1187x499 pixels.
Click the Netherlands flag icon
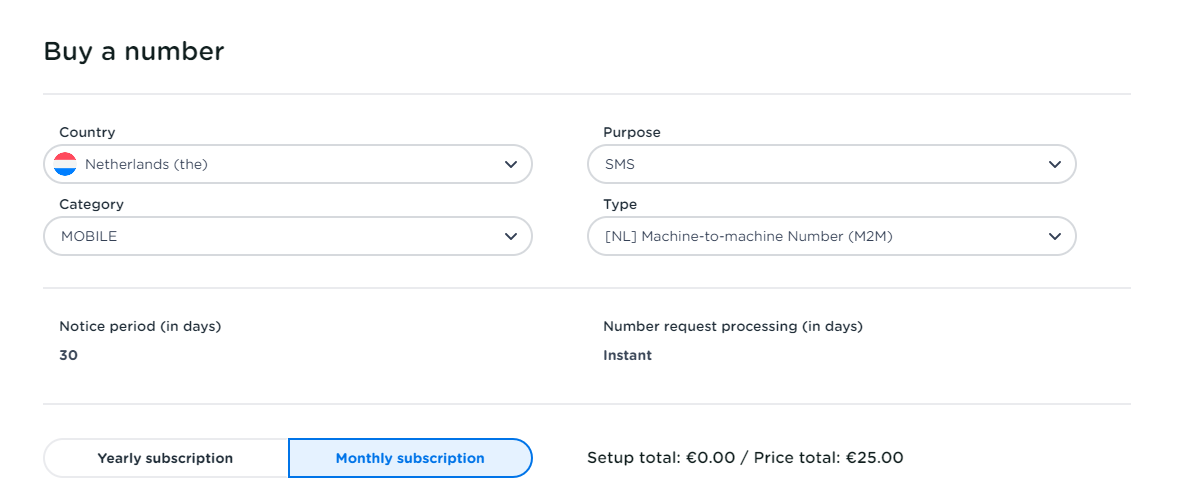point(65,164)
